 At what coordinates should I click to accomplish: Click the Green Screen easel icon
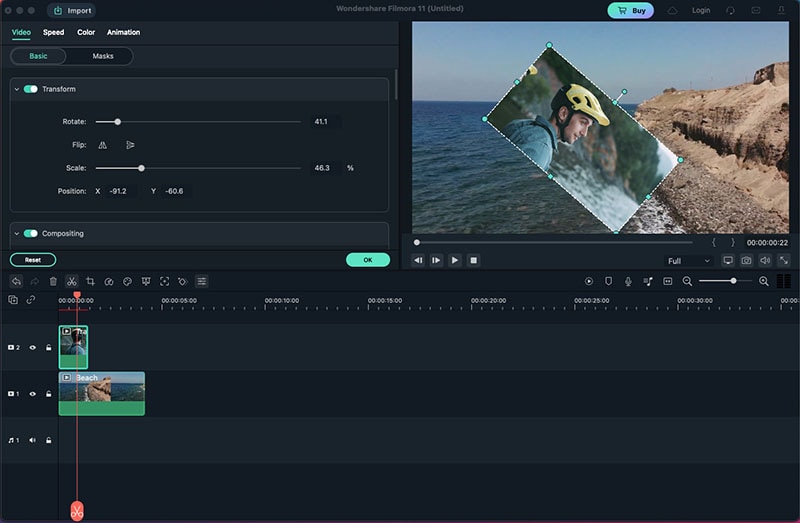coord(146,281)
